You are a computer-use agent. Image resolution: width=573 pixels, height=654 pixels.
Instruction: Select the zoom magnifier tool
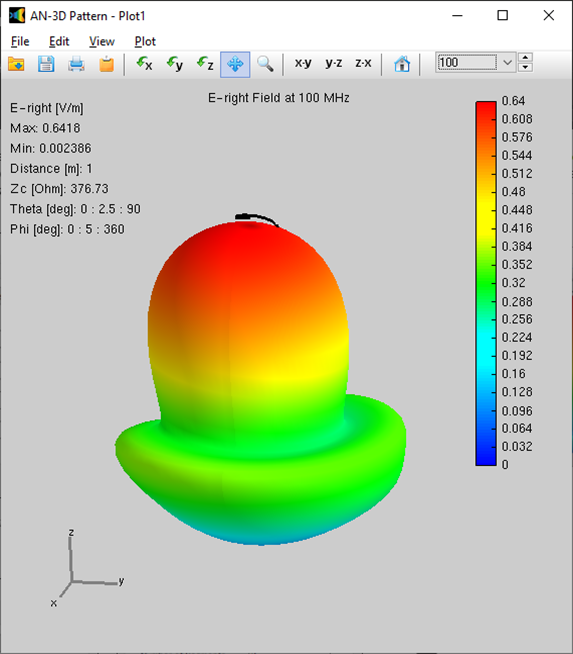(265, 64)
